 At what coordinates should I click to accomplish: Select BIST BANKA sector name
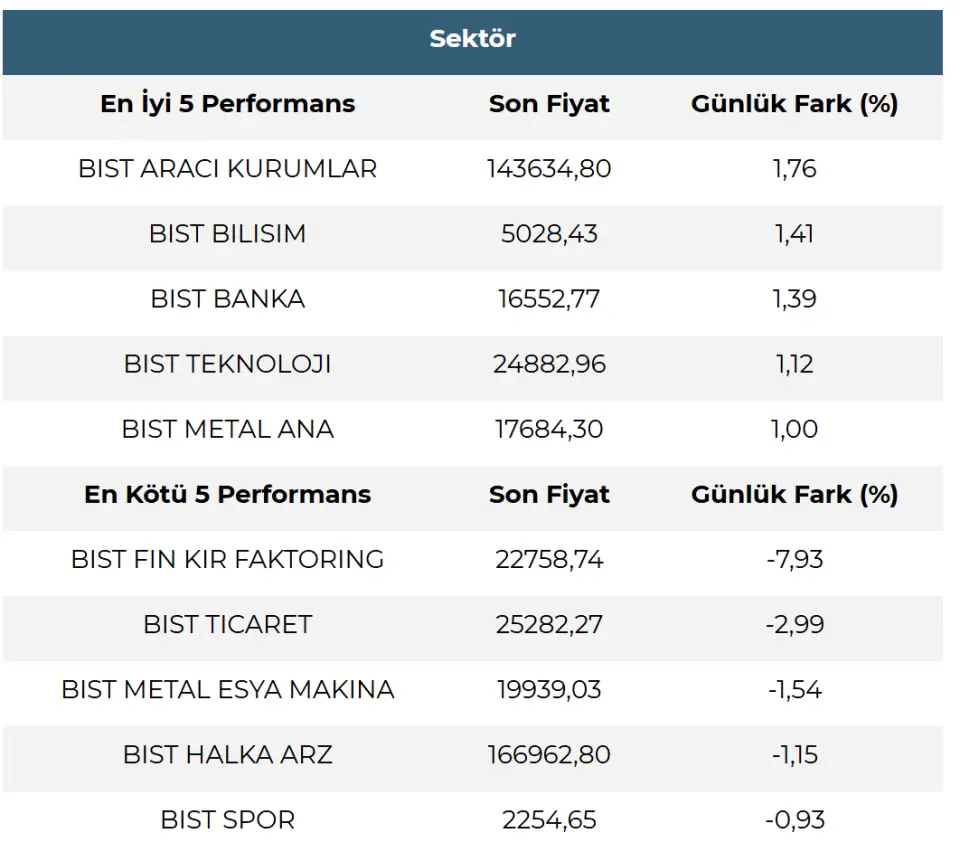(x=227, y=299)
